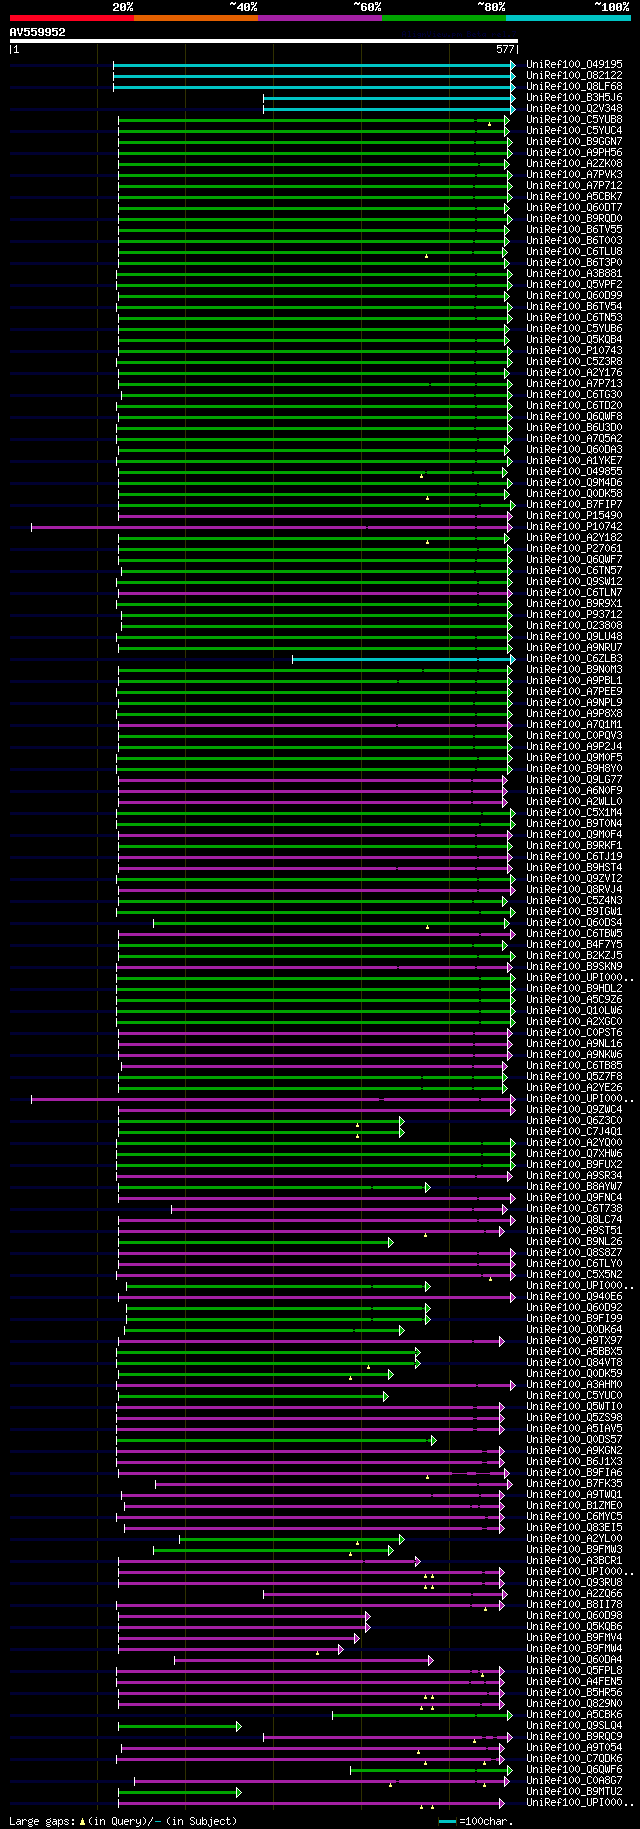
Task: Click the white query length bar
Action: (x=264, y=41)
